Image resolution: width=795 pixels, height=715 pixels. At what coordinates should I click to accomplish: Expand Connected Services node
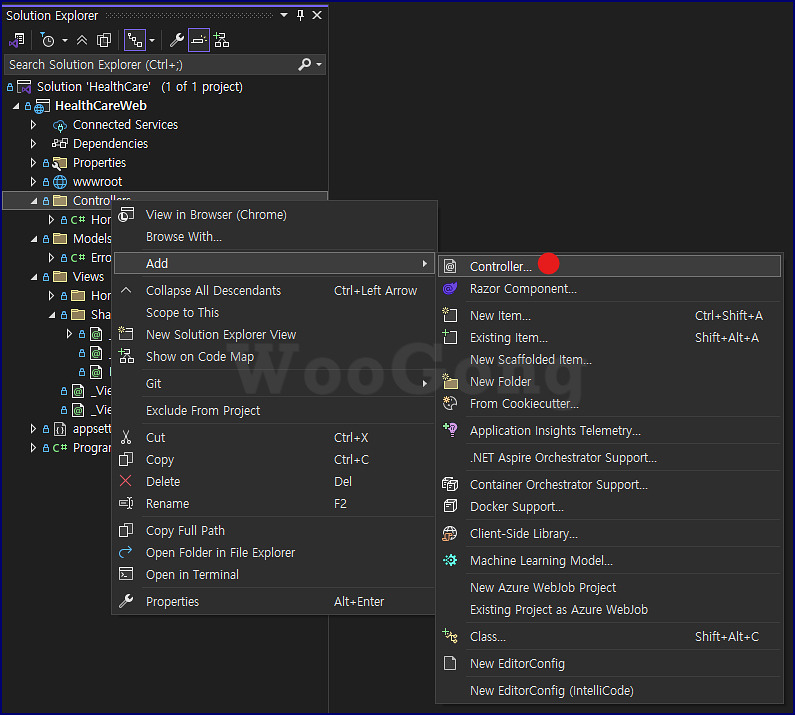(33, 125)
